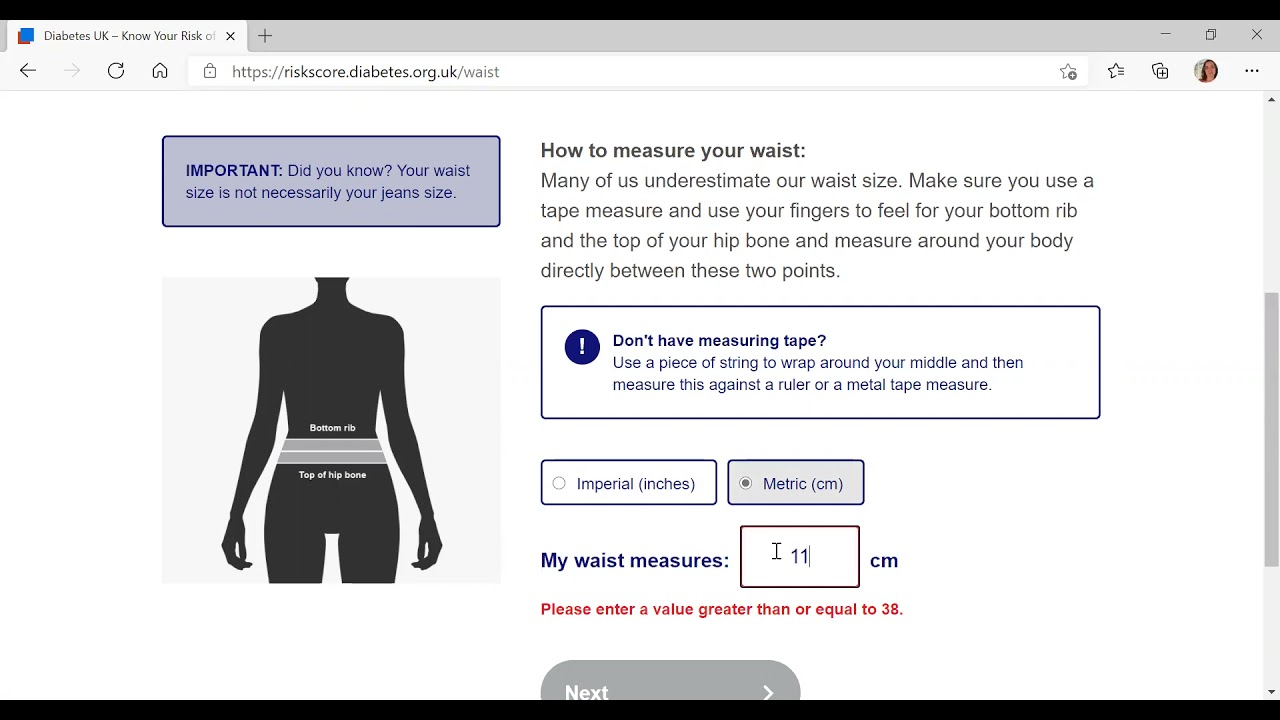
Task: View site security lock info
Action: pos(209,72)
